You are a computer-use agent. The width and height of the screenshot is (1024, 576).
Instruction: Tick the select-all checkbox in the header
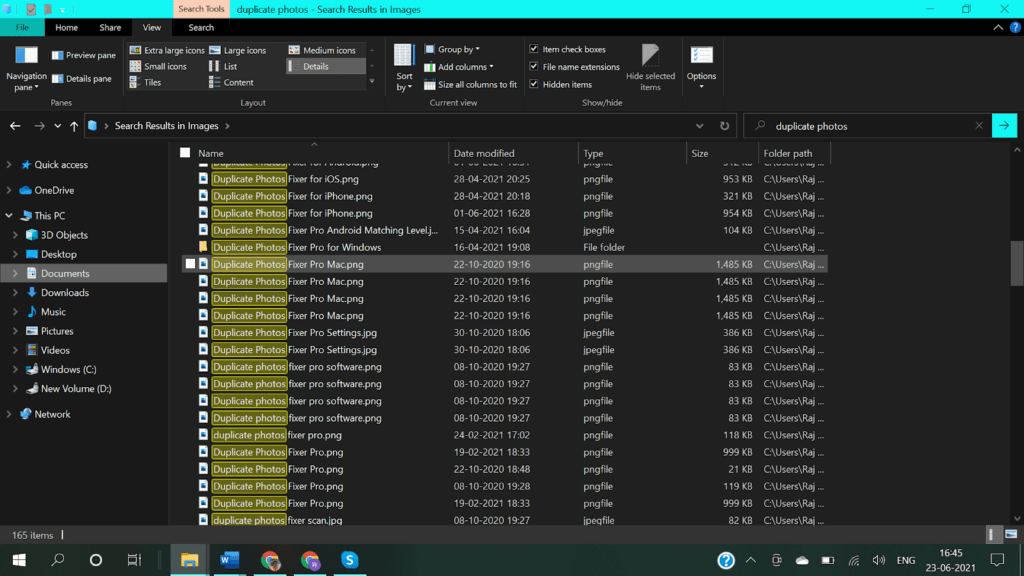tap(185, 153)
